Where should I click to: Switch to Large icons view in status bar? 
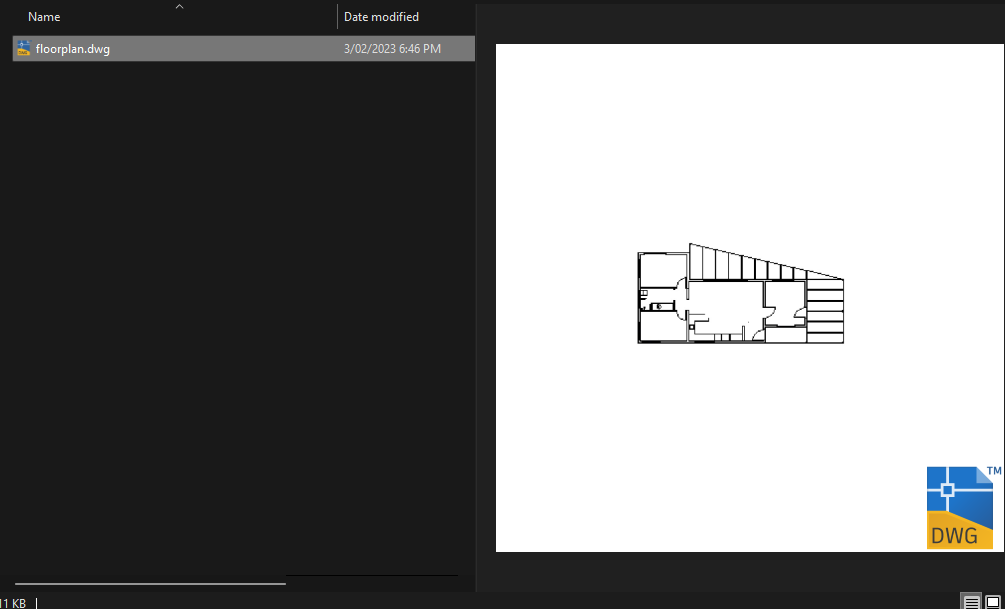click(992, 602)
